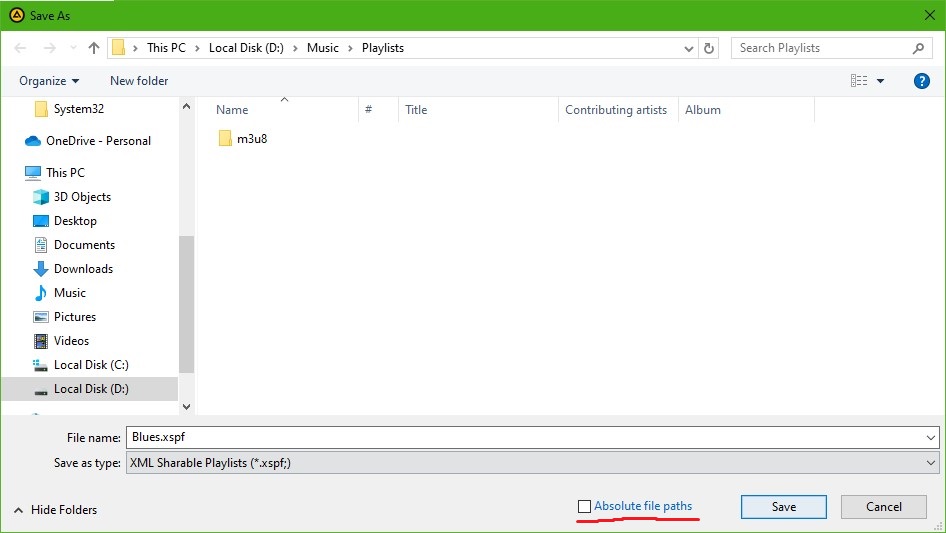This screenshot has height=533, width=946.
Task: Click the Blues.xspf file name field
Action: coord(520,437)
